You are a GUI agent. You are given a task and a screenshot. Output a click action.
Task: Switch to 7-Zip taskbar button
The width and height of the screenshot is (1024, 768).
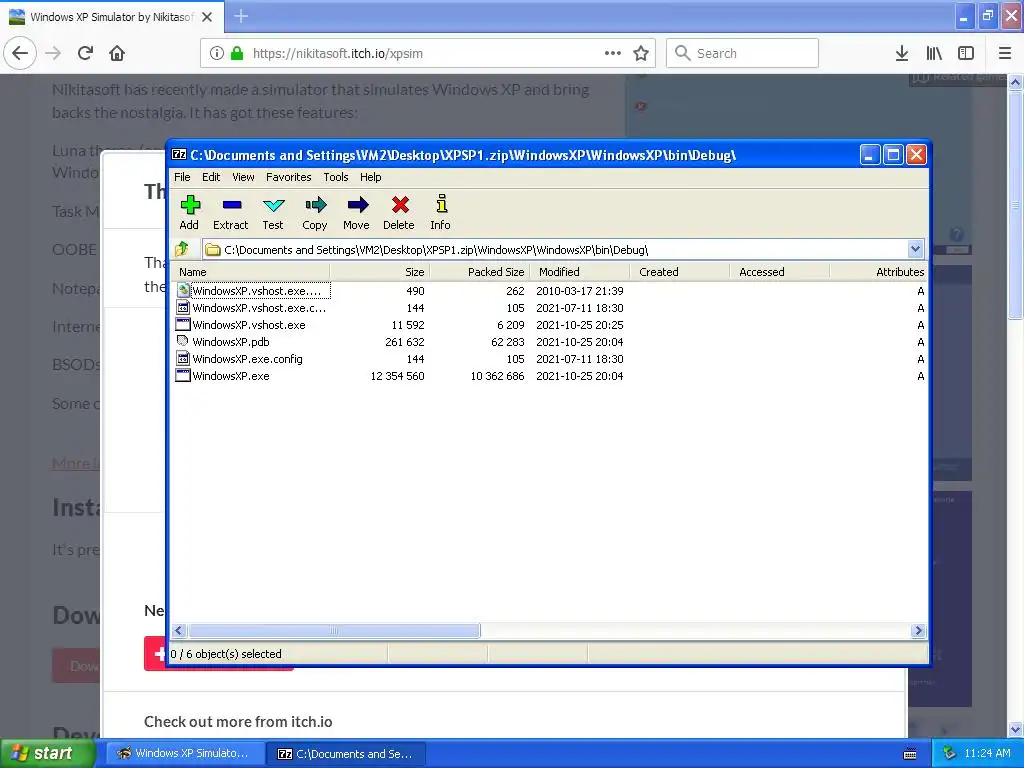tap(346, 753)
